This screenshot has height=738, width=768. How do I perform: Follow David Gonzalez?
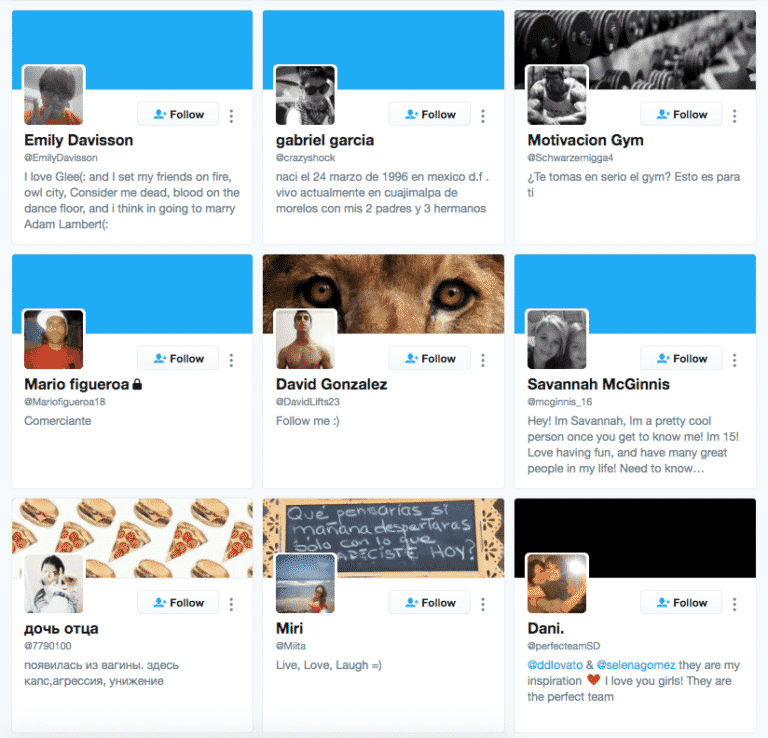tap(430, 358)
